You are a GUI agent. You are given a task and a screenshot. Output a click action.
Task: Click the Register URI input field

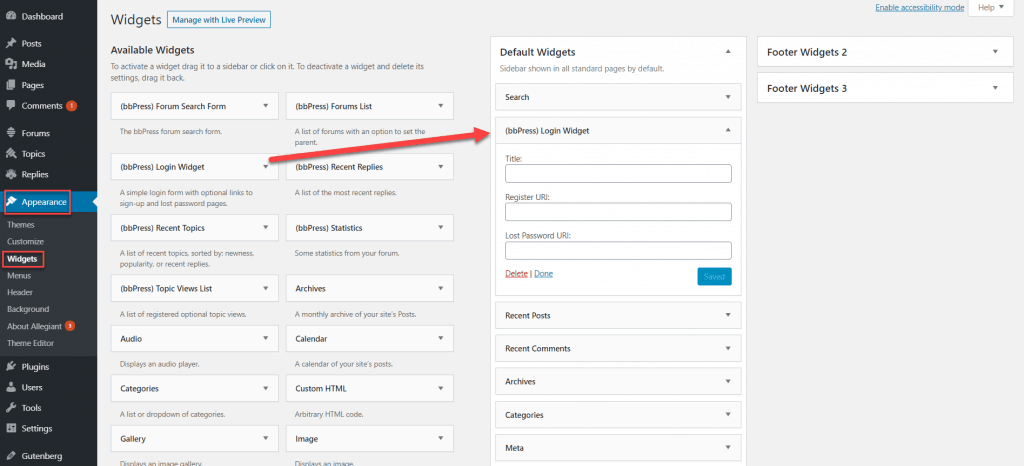click(618, 212)
